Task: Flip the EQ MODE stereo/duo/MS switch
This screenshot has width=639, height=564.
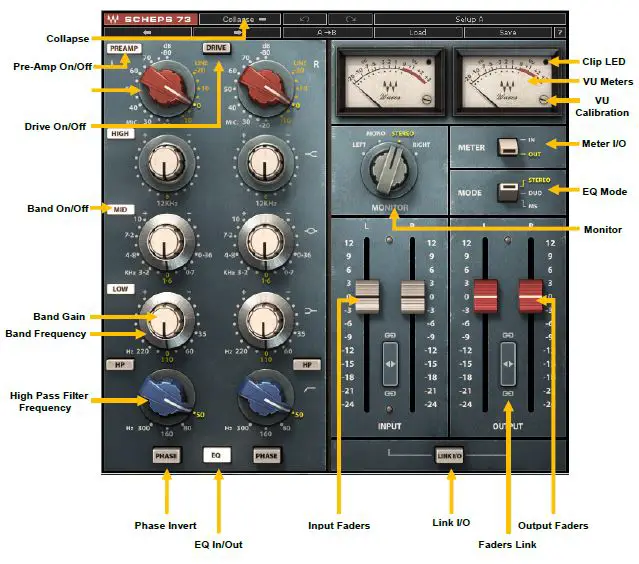Action: [x=508, y=192]
